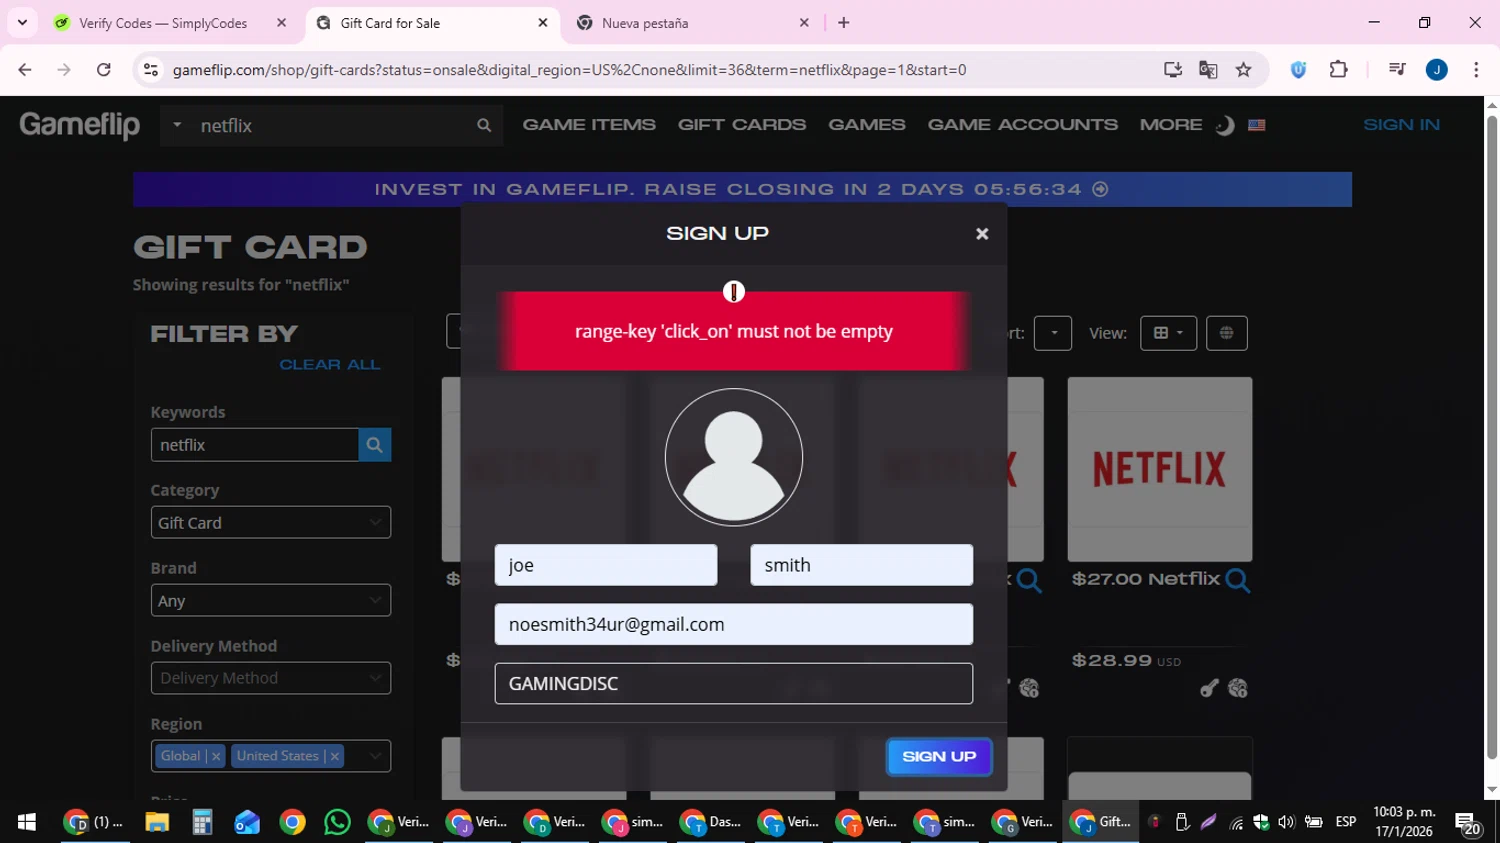The width and height of the screenshot is (1500, 843).
Task: Remove the United States region tag
Action: click(335, 756)
